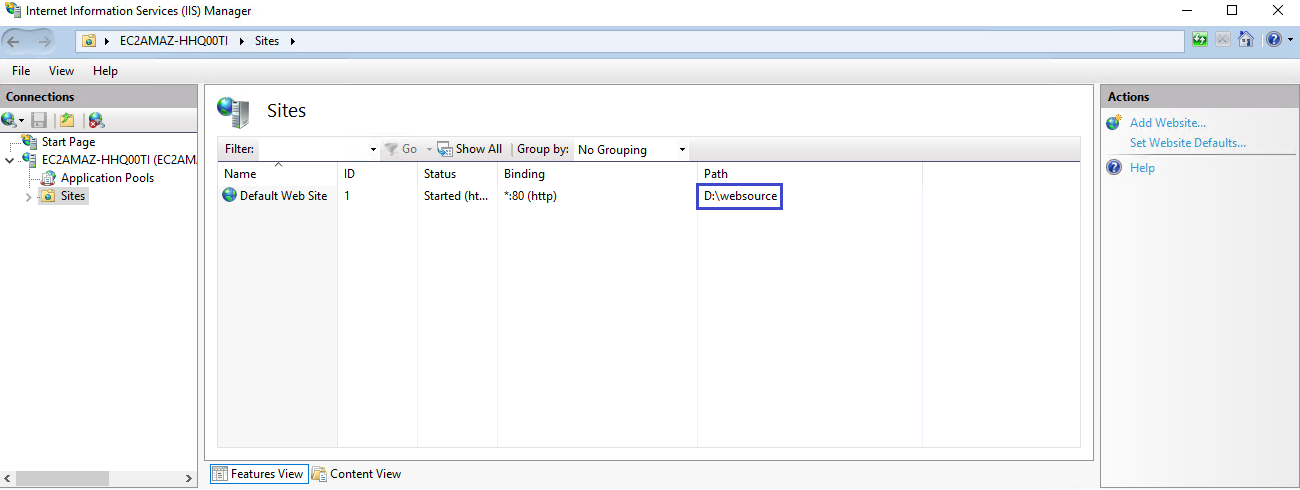
Task: Click the Add Website globe icon
Action: tap(1114, 123)
